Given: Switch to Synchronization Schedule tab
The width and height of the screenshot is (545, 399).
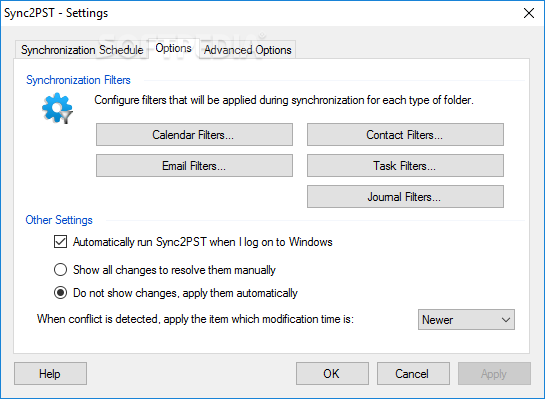Looking at the screenshot, I should tap(82, 50).
